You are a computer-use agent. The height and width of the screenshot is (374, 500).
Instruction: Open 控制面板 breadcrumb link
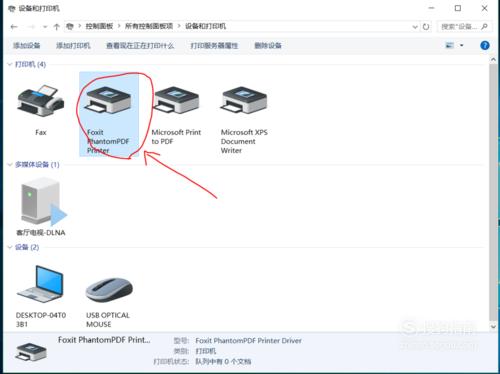pyautogui.click(x=99, y=26)
